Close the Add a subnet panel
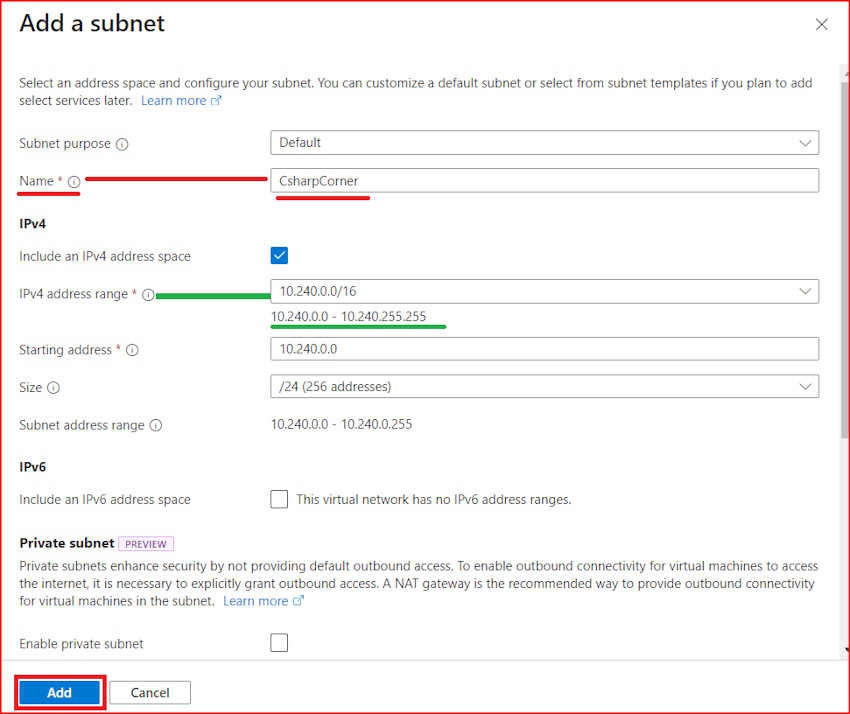 [x=821, y=24]
